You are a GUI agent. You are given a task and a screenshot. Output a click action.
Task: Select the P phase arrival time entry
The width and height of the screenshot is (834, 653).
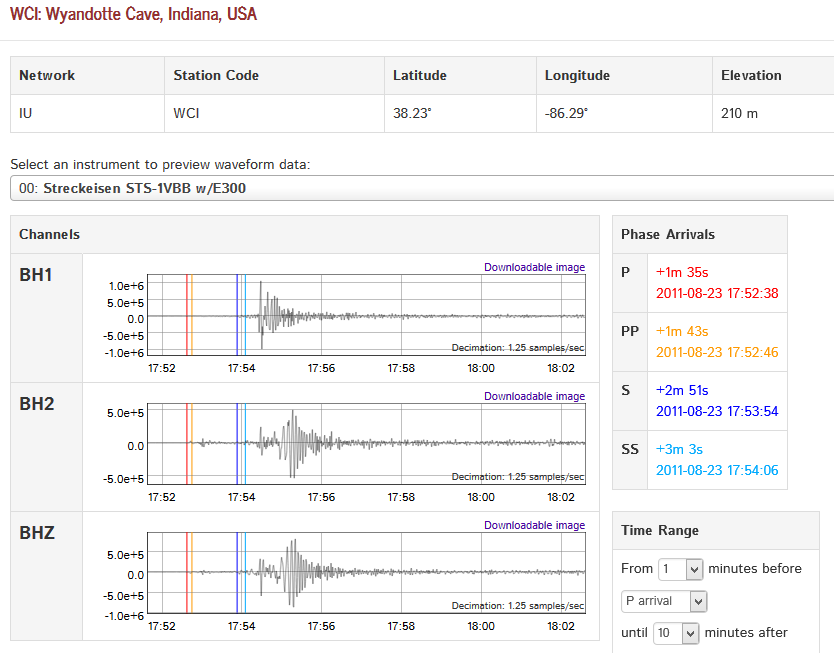point(716,282)
